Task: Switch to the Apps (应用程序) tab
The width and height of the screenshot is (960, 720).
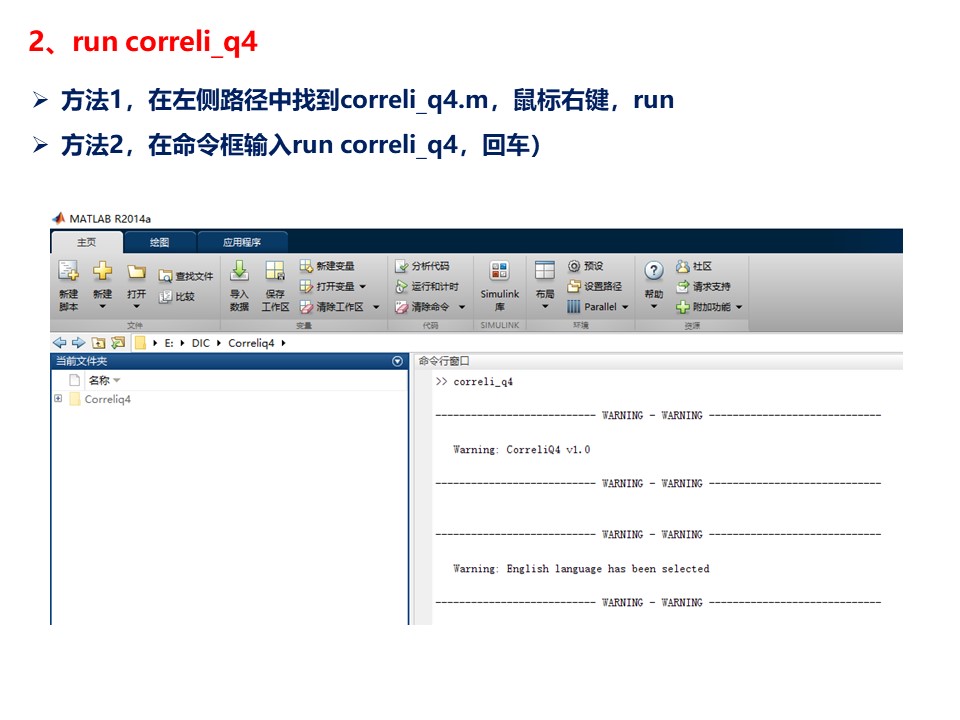Action: [x=242, y=242]
